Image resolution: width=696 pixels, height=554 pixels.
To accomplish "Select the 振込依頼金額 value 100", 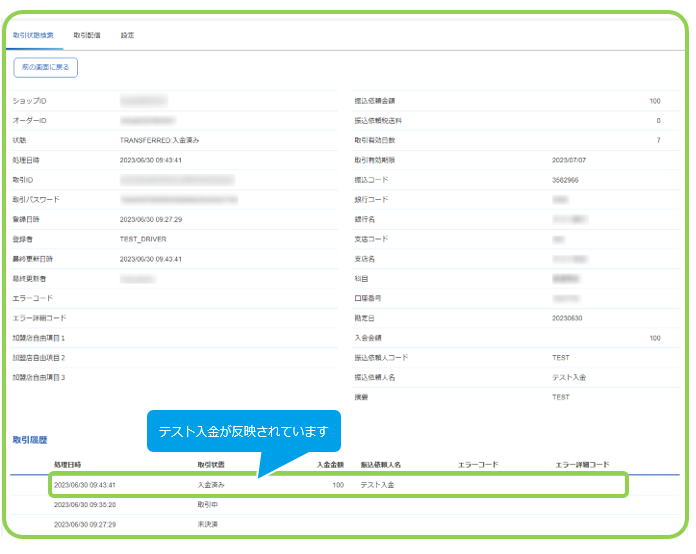I will [655, 101].
